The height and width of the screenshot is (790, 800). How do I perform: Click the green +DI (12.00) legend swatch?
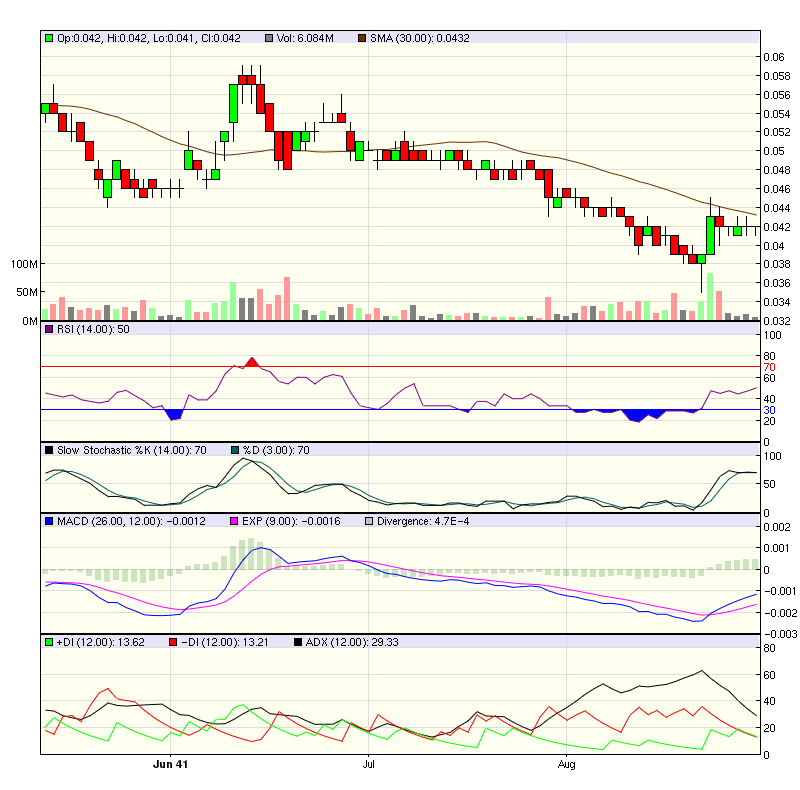point(49,642)
